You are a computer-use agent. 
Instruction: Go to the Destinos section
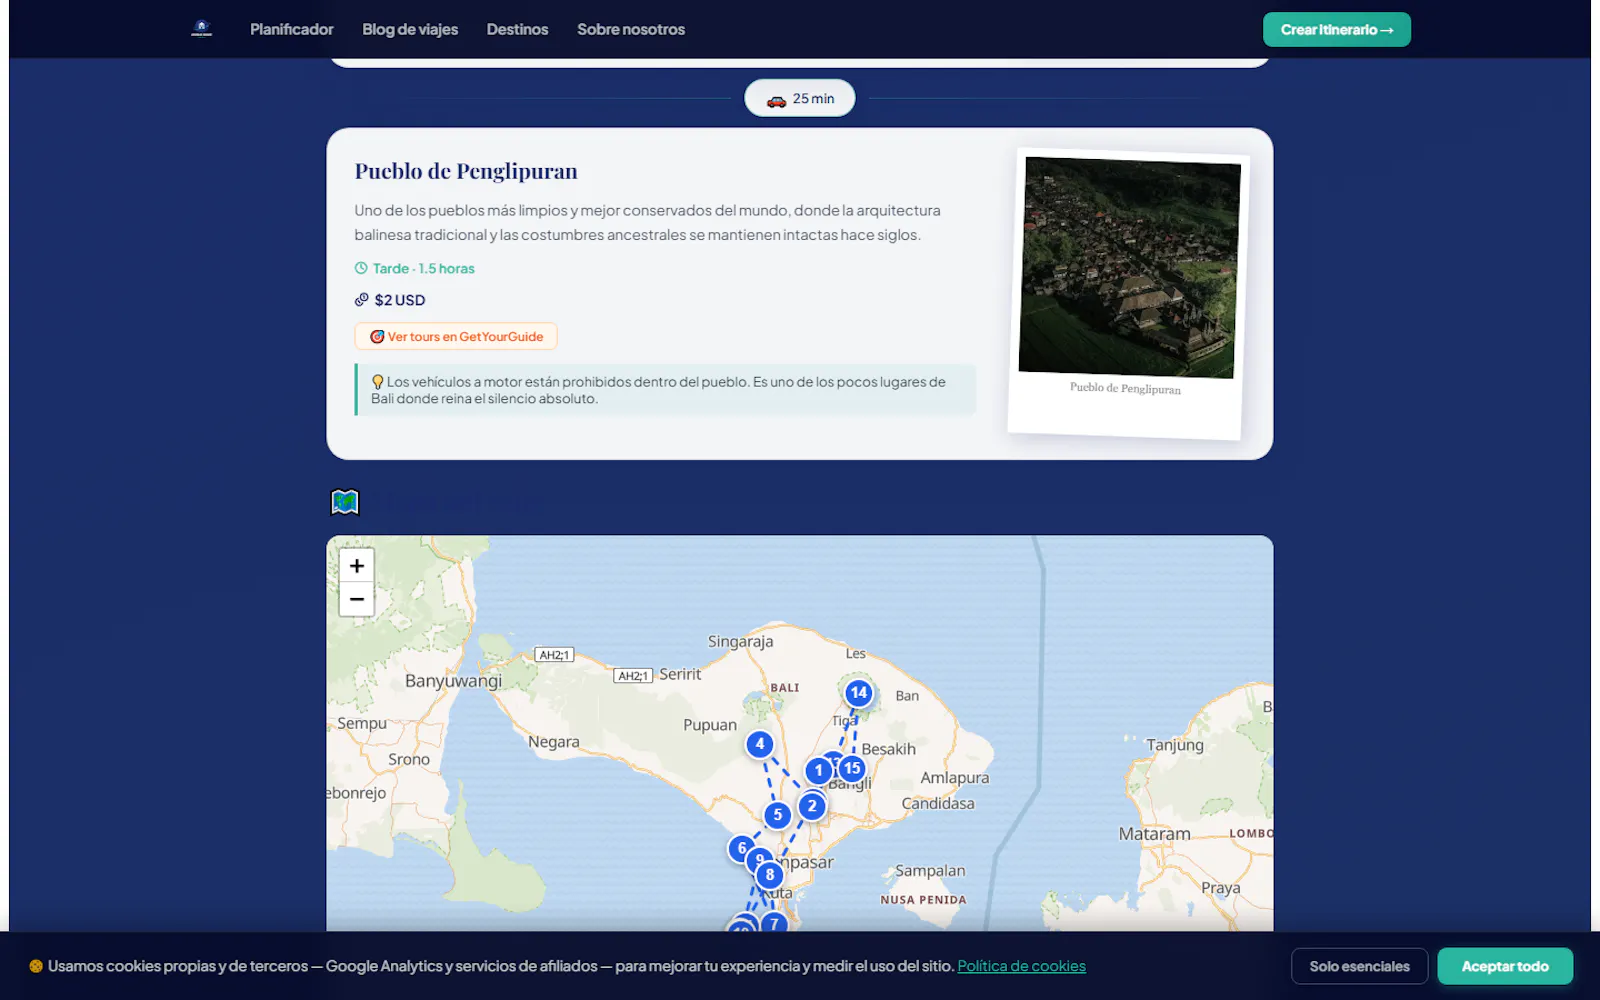pos(517,29)
